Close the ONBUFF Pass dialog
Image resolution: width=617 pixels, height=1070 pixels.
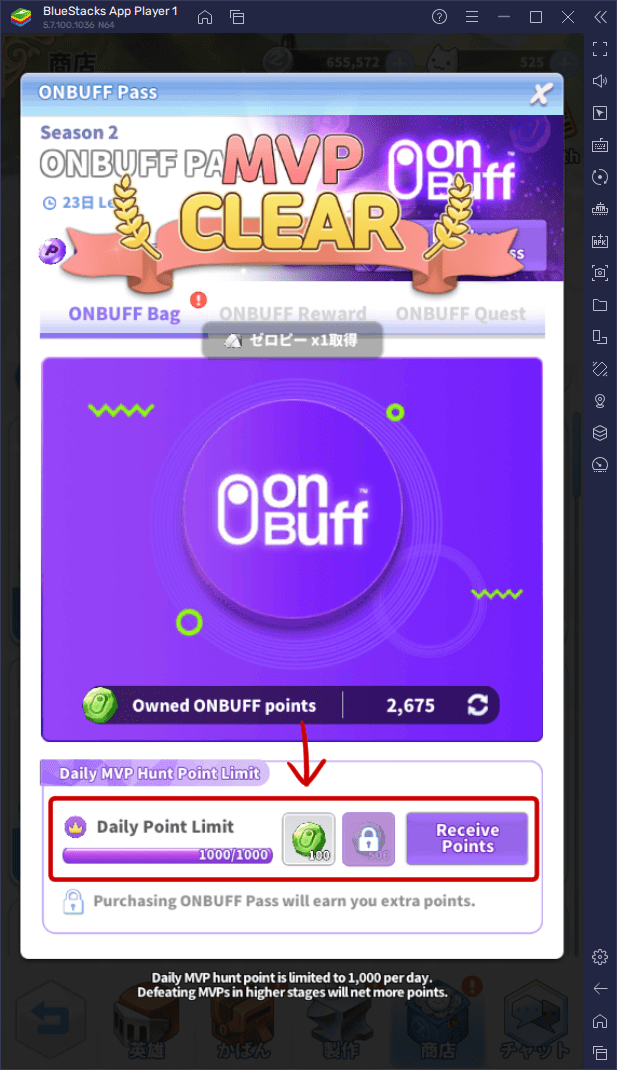pos(541,94)
